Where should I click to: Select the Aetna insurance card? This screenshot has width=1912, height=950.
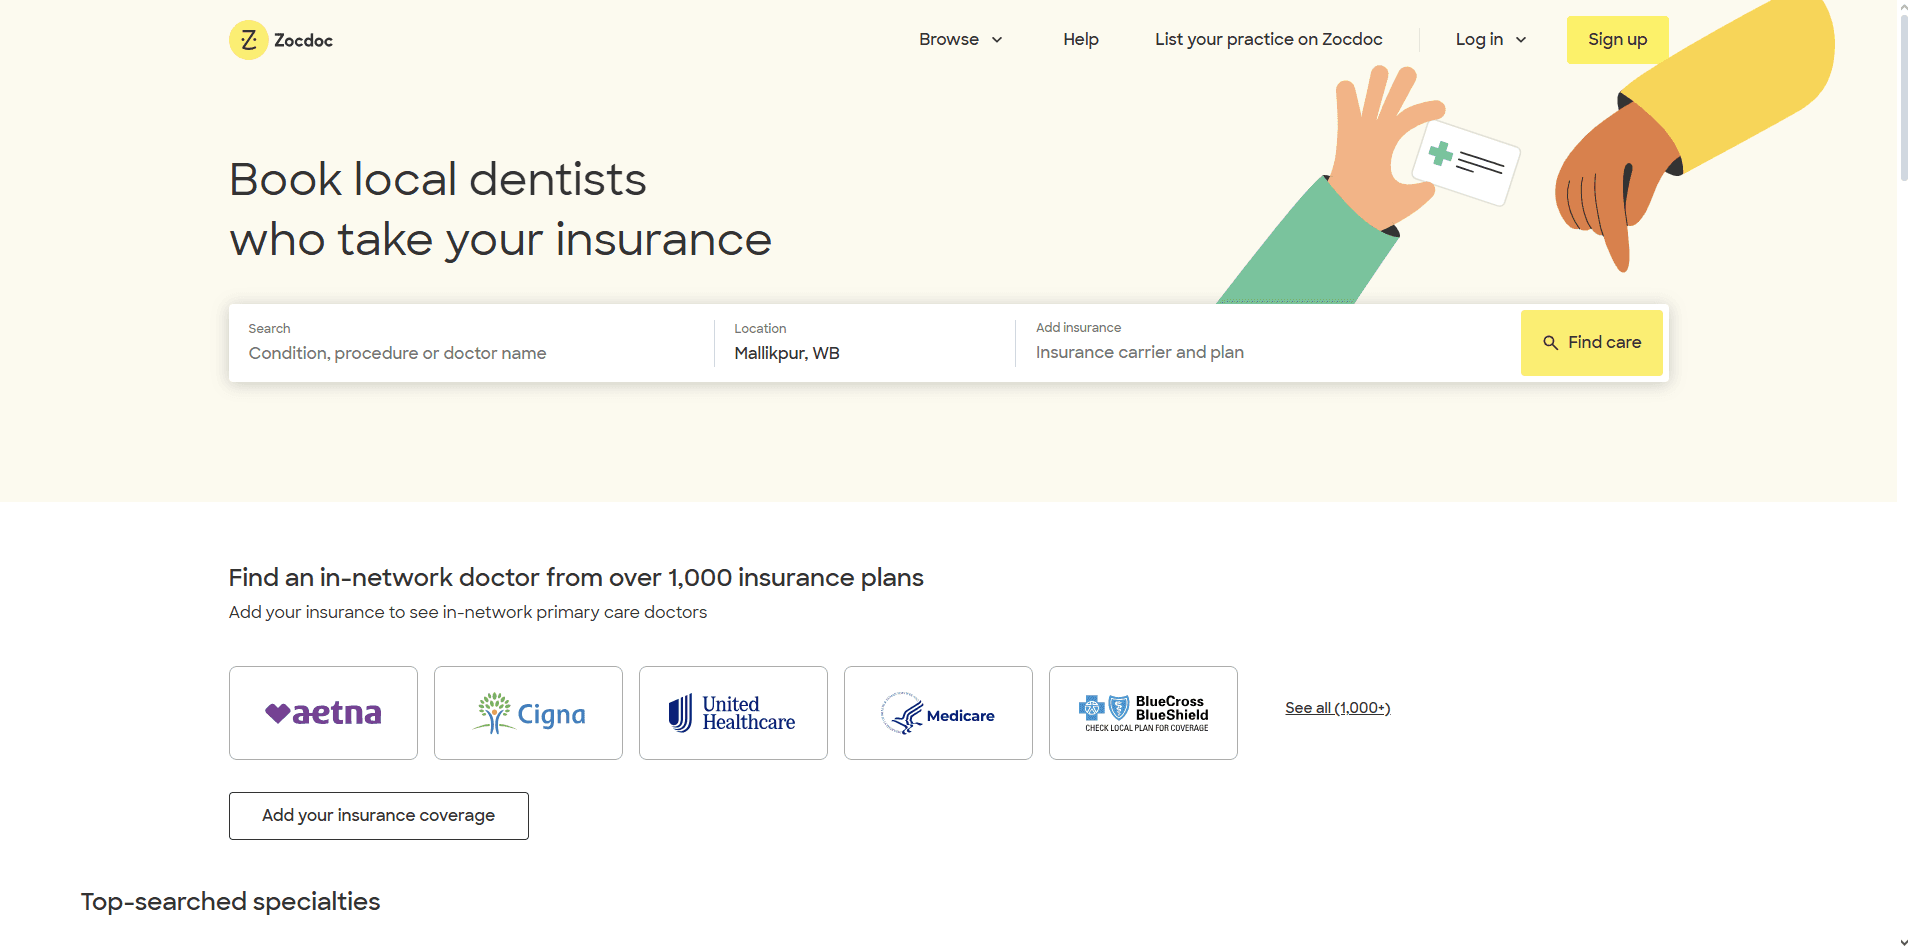click(x=323, y=713)
